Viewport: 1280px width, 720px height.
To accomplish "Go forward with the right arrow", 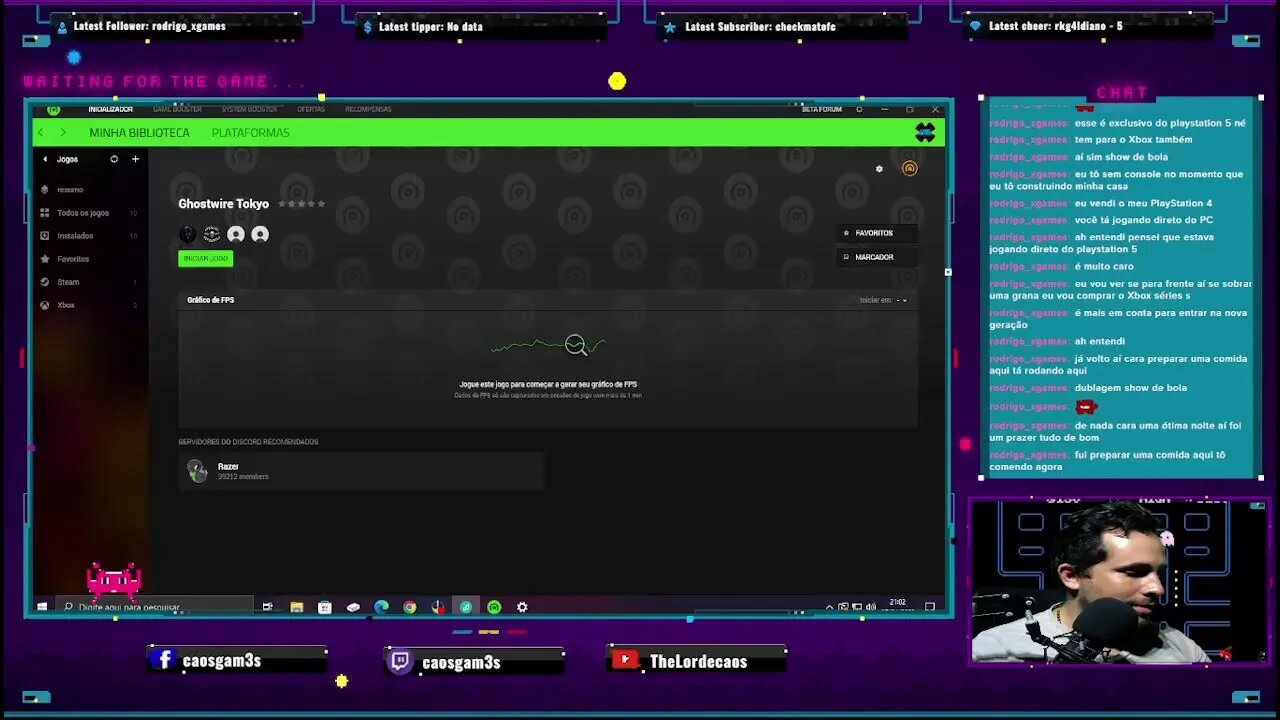I will point(62,132).
